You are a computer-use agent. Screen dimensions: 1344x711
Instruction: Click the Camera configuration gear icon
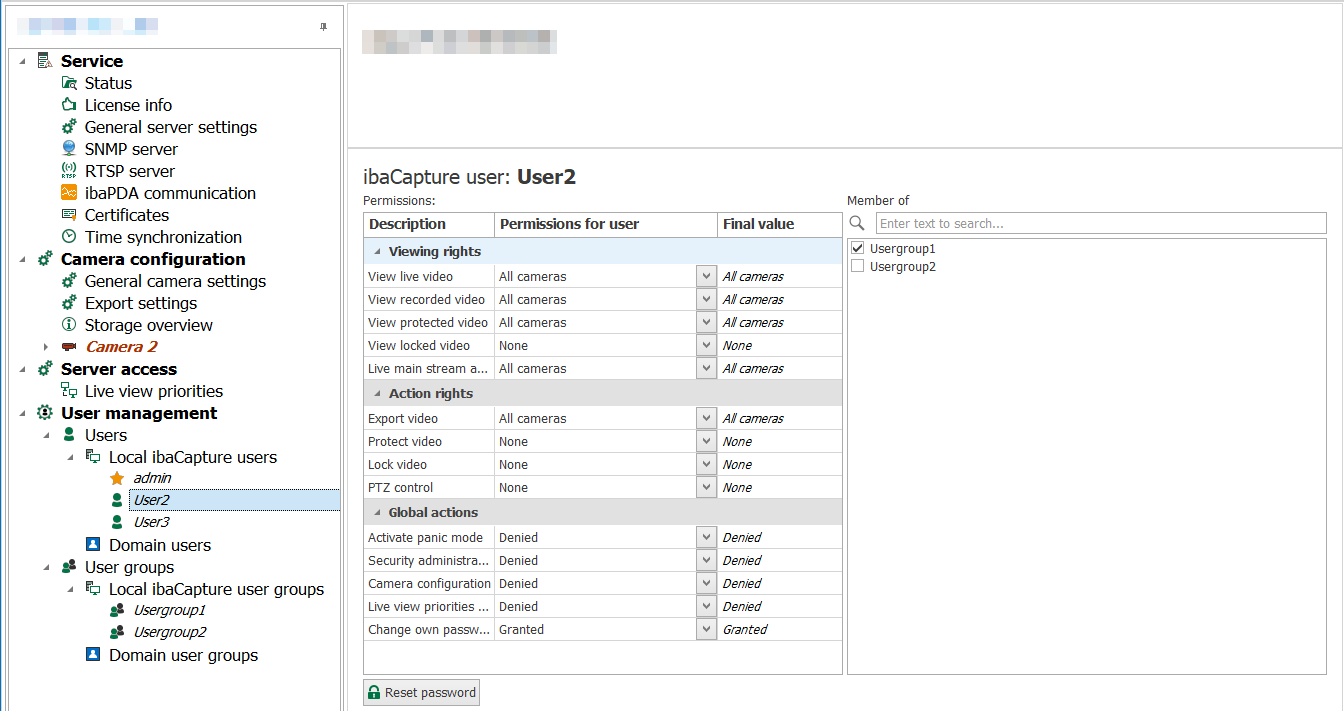(44, 259)
